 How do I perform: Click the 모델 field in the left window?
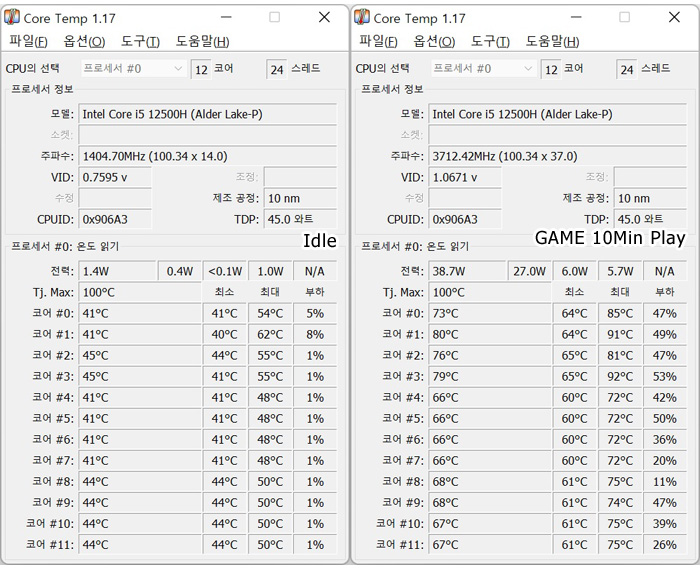(x=207, y=114)
